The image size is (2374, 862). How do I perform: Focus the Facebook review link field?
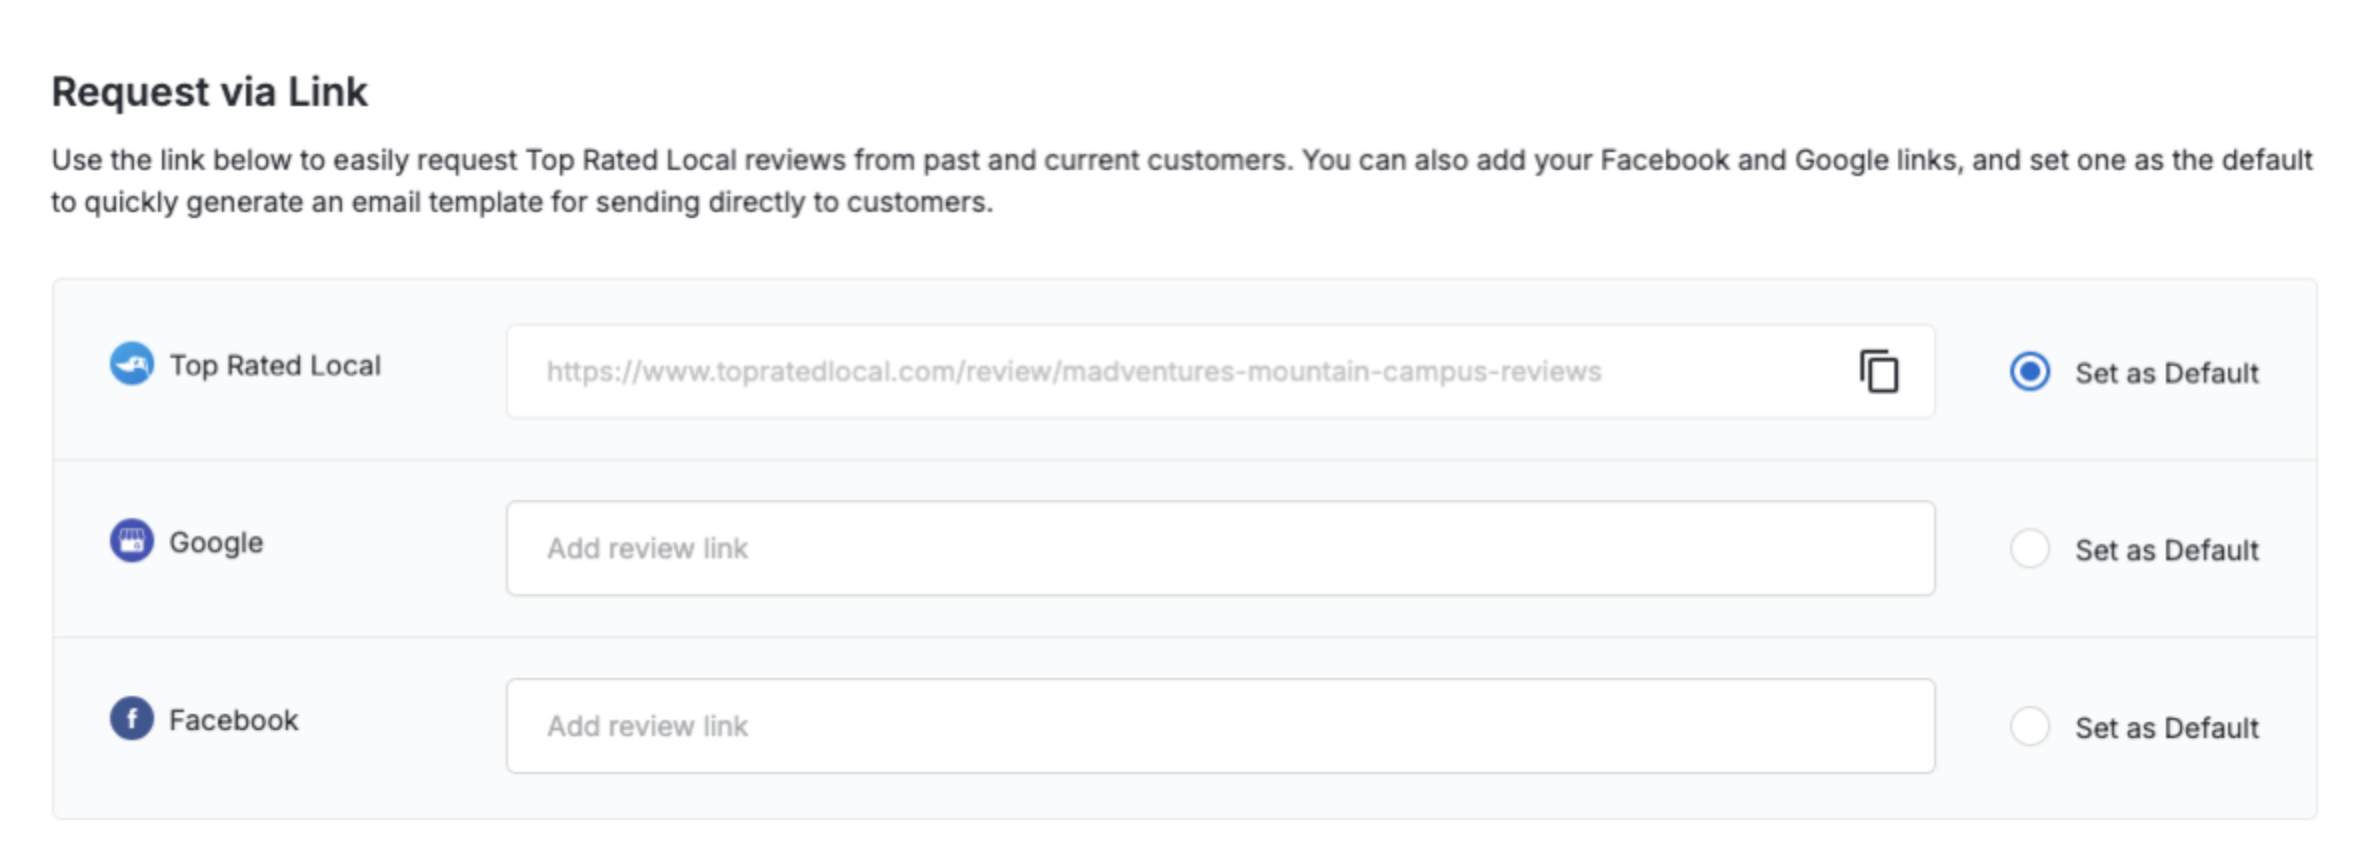[x=1220, y=726]
